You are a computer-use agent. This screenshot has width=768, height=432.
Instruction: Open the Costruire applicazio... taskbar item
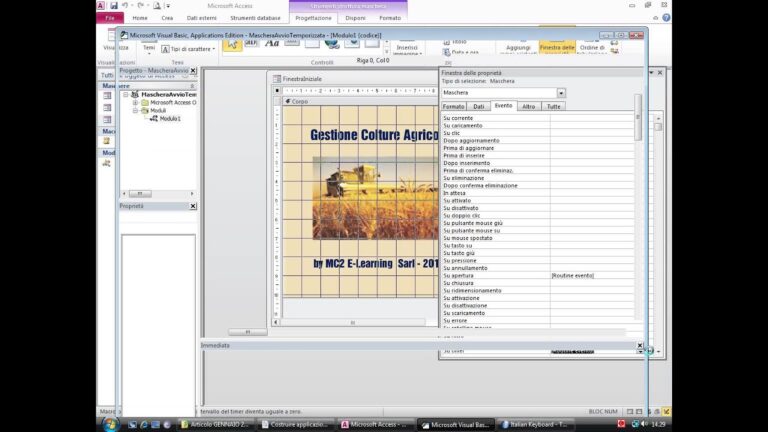click(x=295, y=425)
